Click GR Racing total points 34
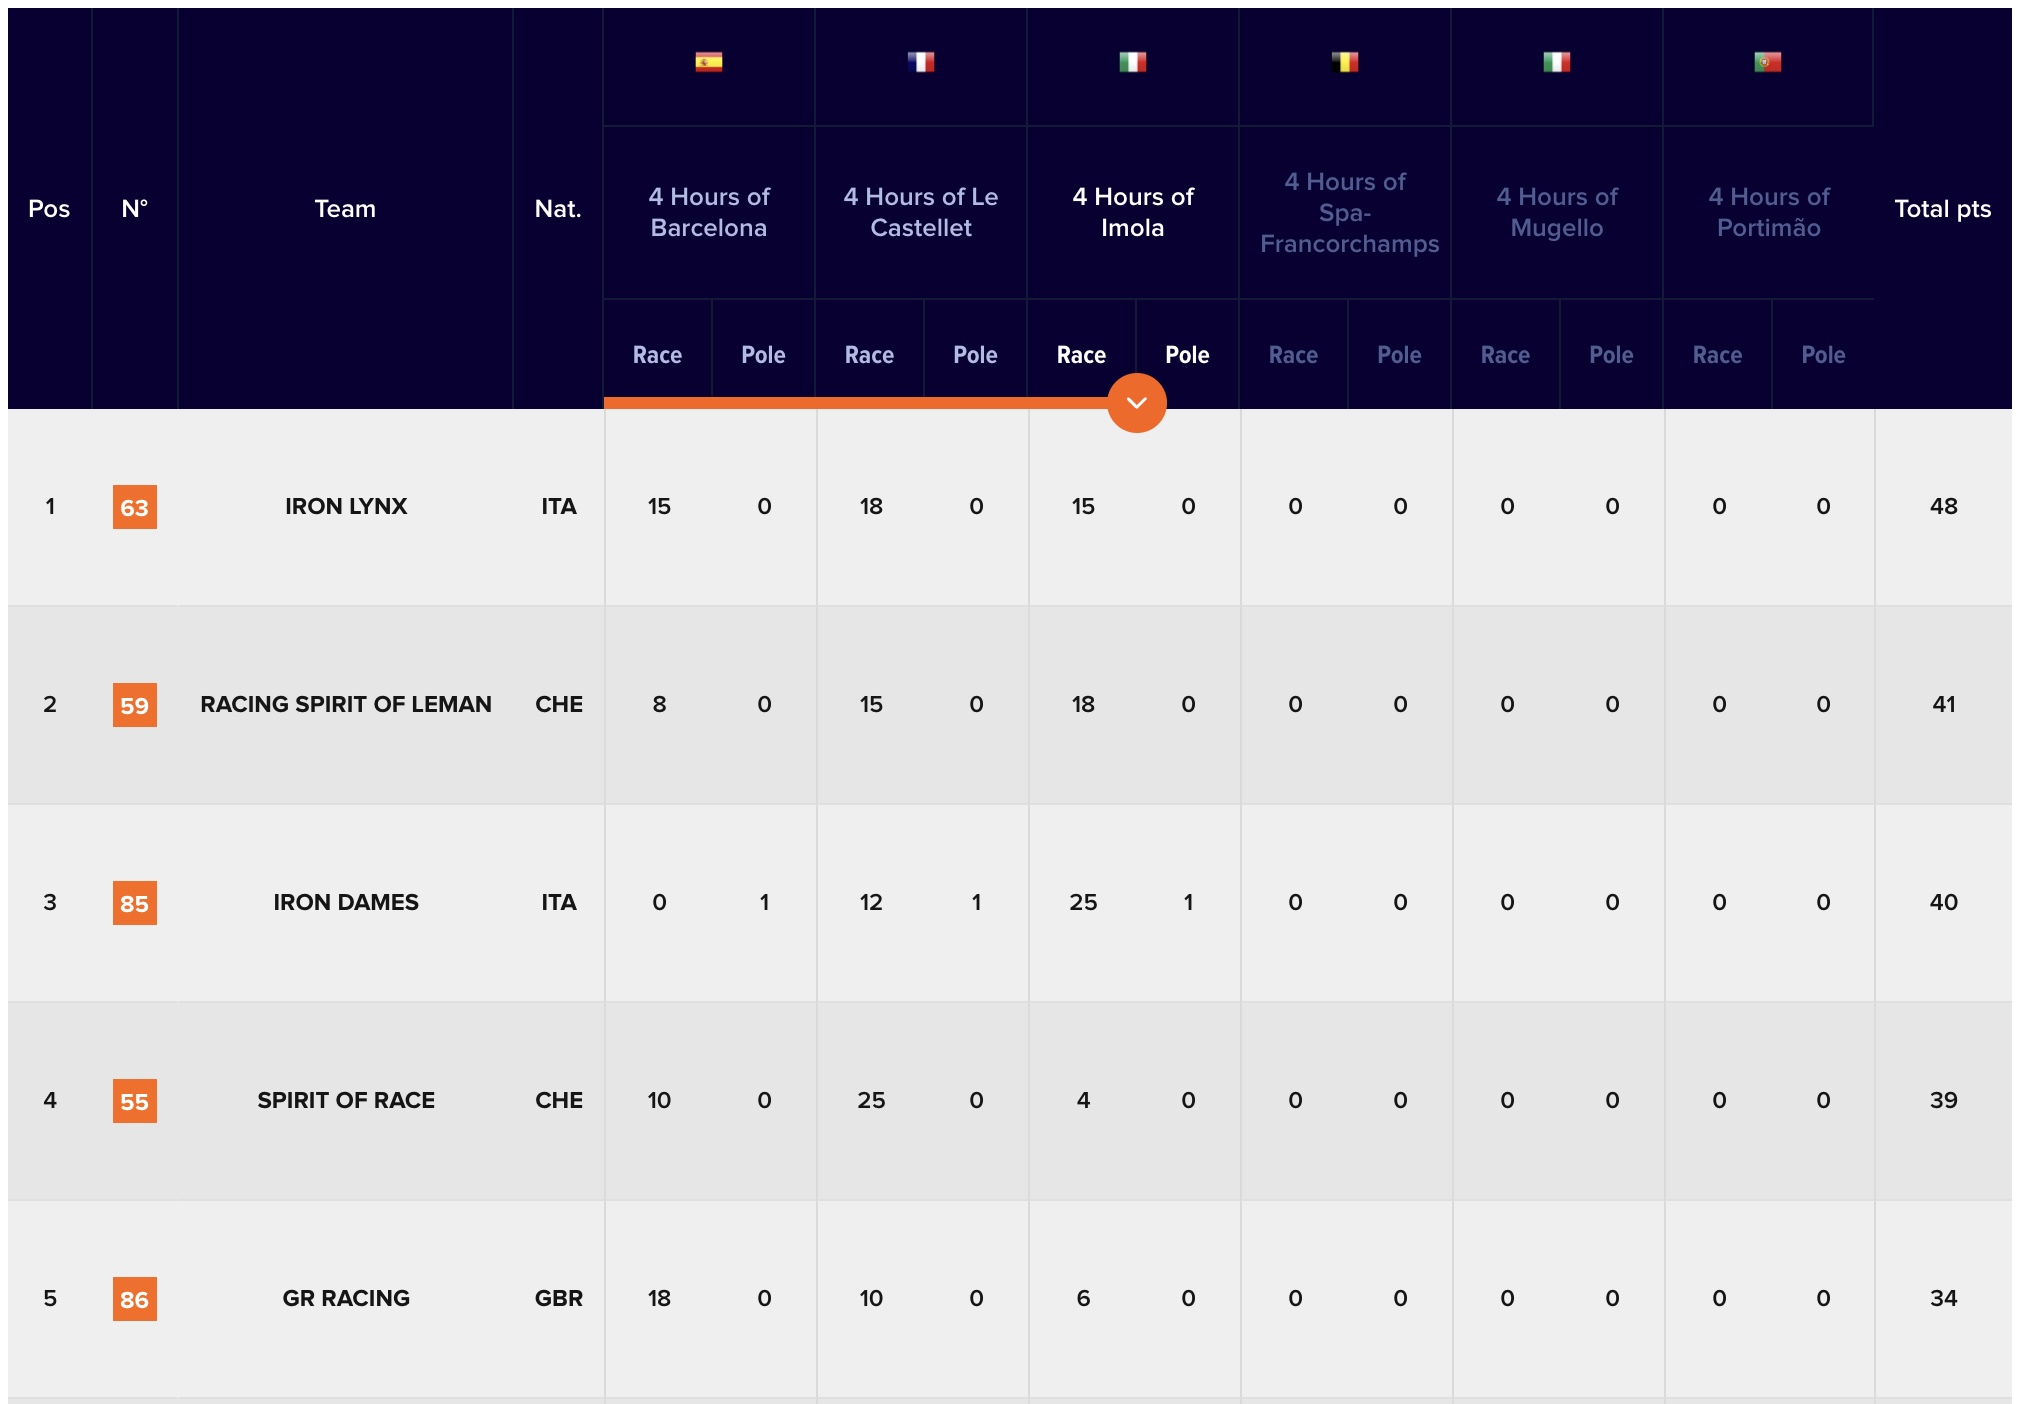This screenshot has width=2024, height=1404. pos(1944,1298)
